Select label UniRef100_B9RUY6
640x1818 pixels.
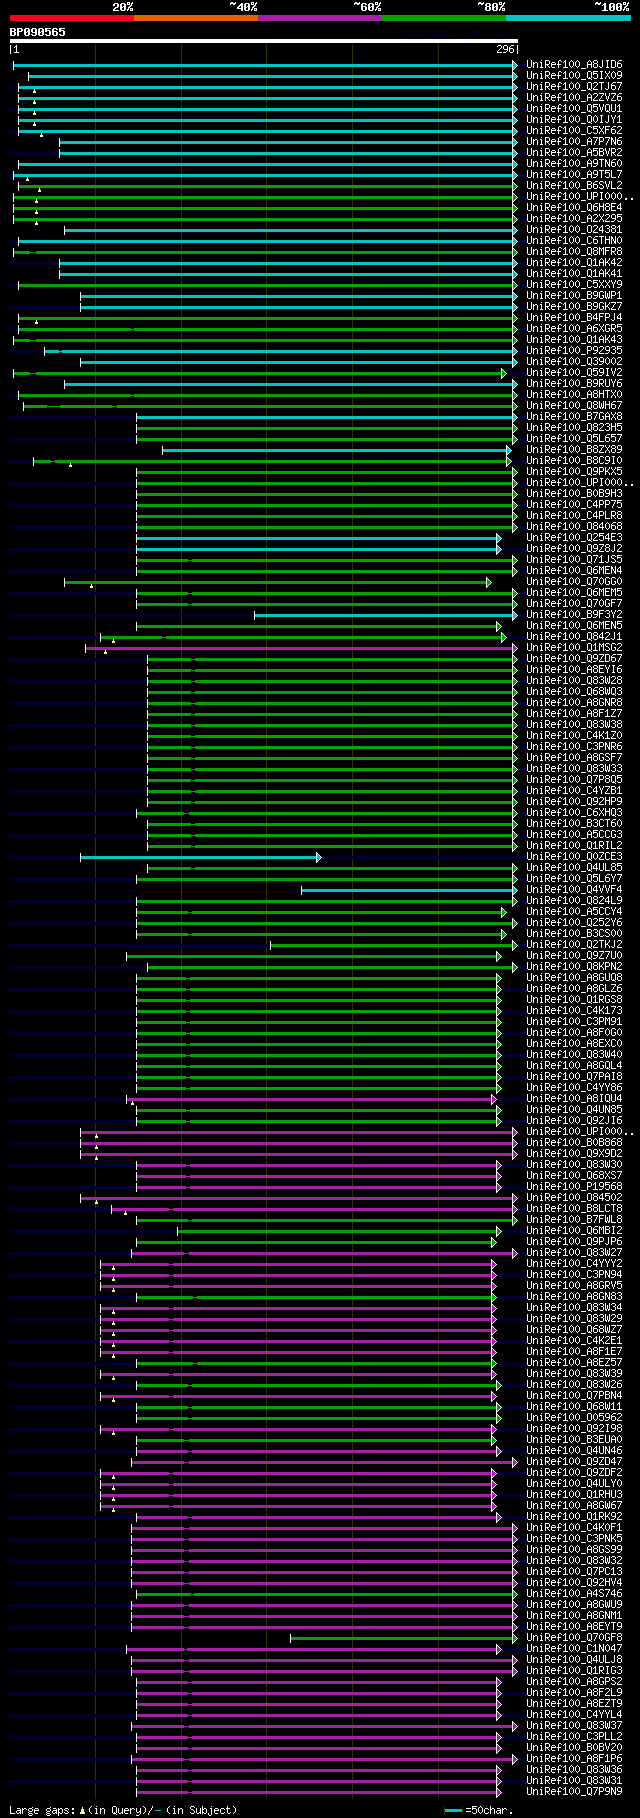point(574,384)
